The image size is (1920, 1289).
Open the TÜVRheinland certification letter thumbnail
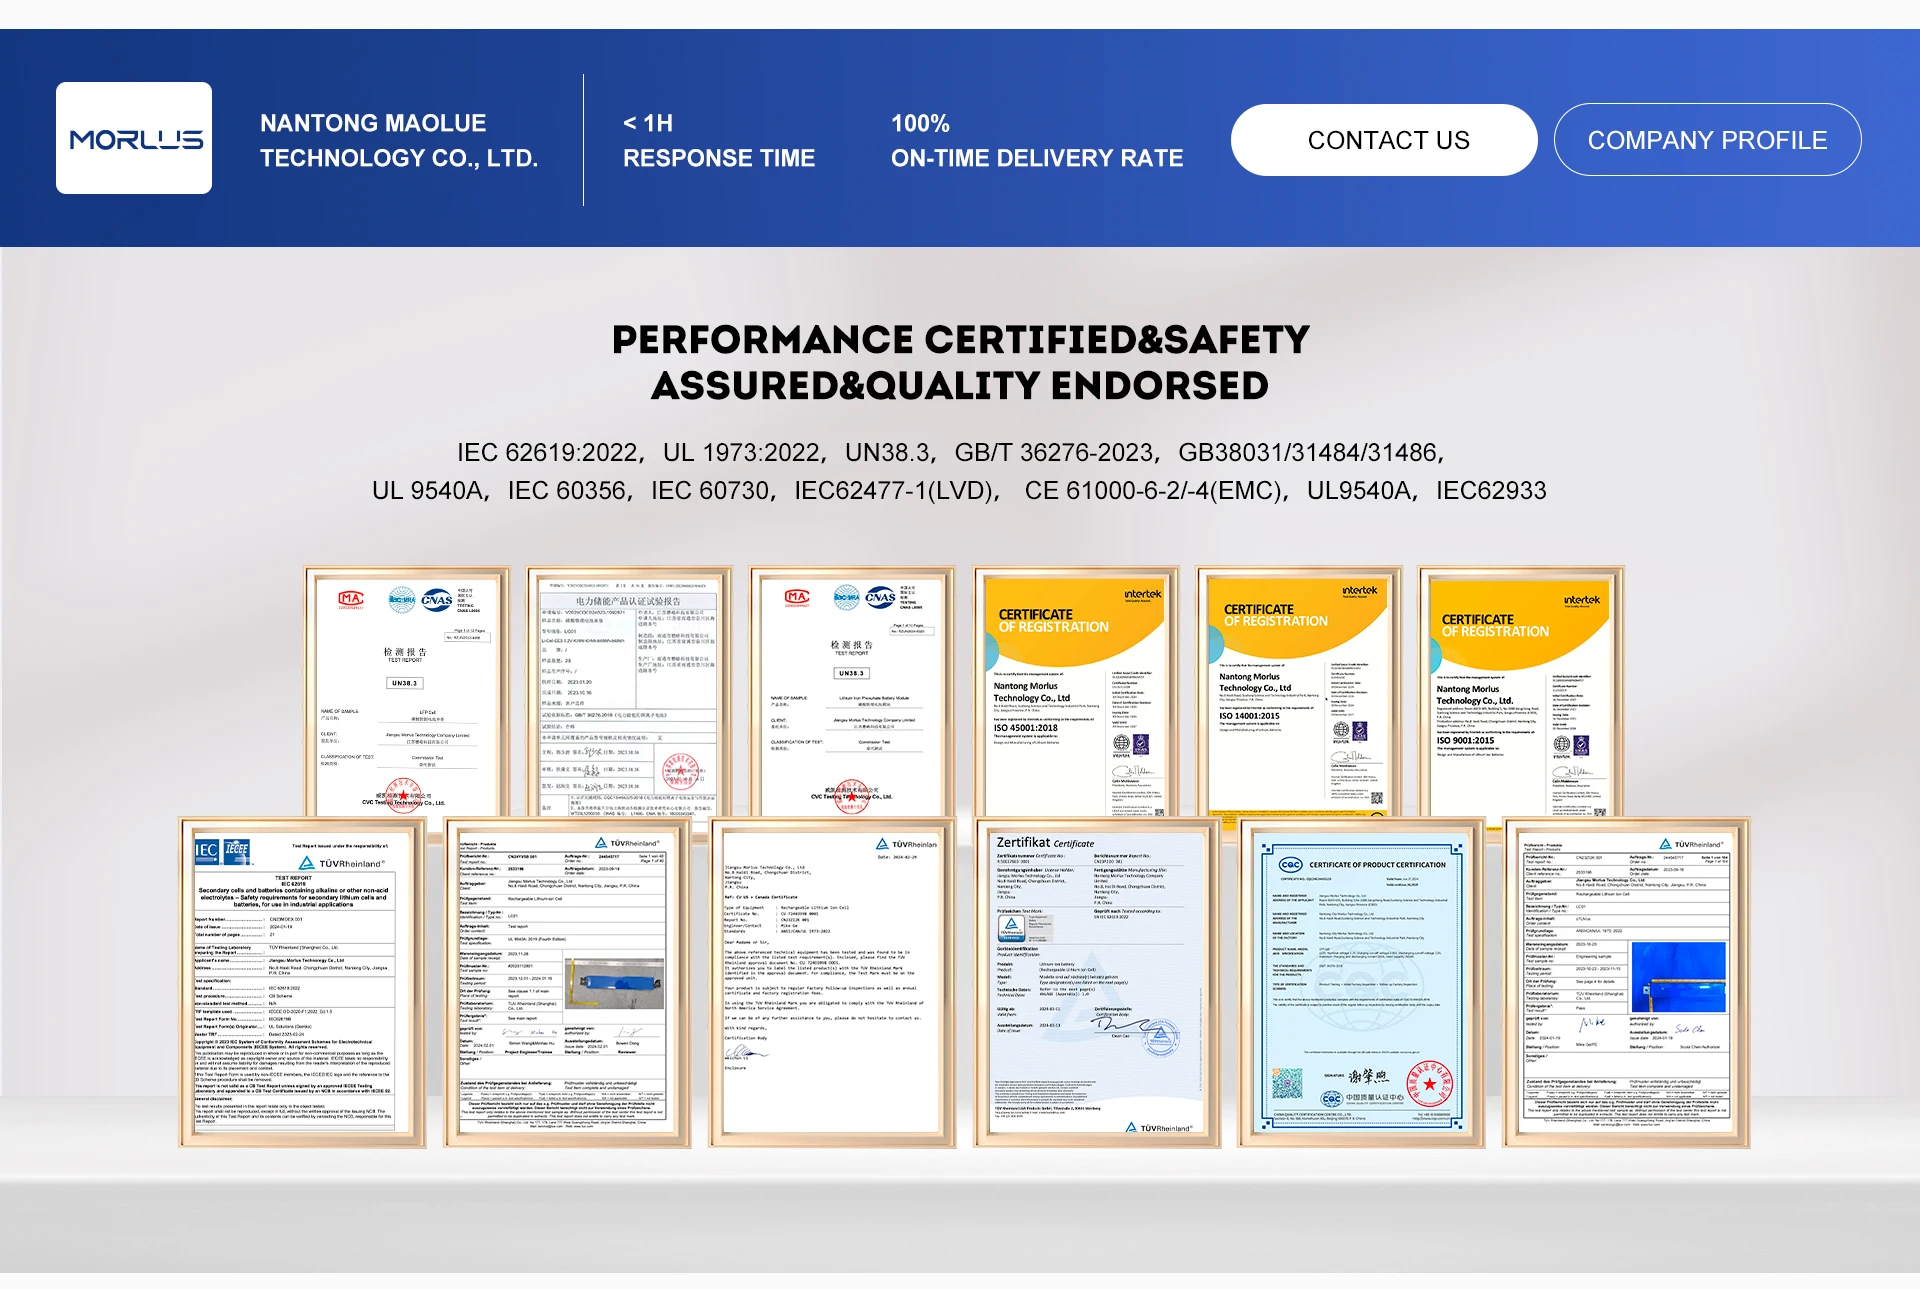click(832, 982)
